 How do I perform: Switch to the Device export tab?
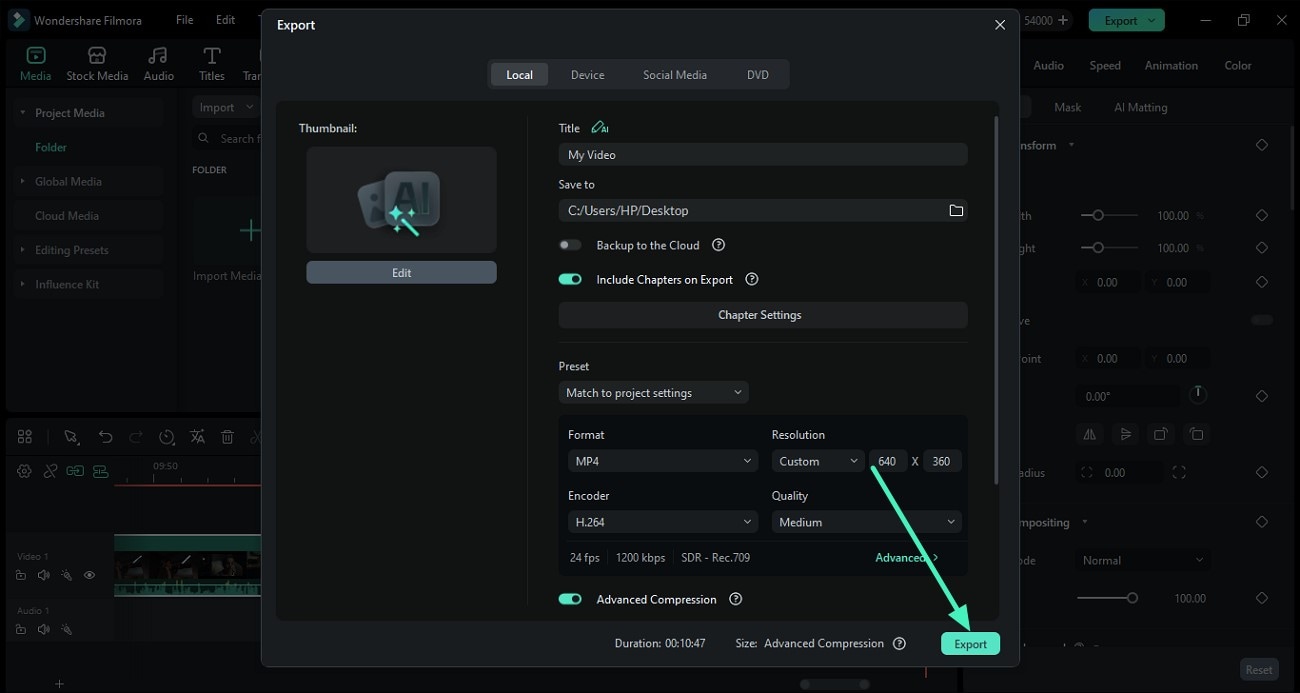click(587, 75)
